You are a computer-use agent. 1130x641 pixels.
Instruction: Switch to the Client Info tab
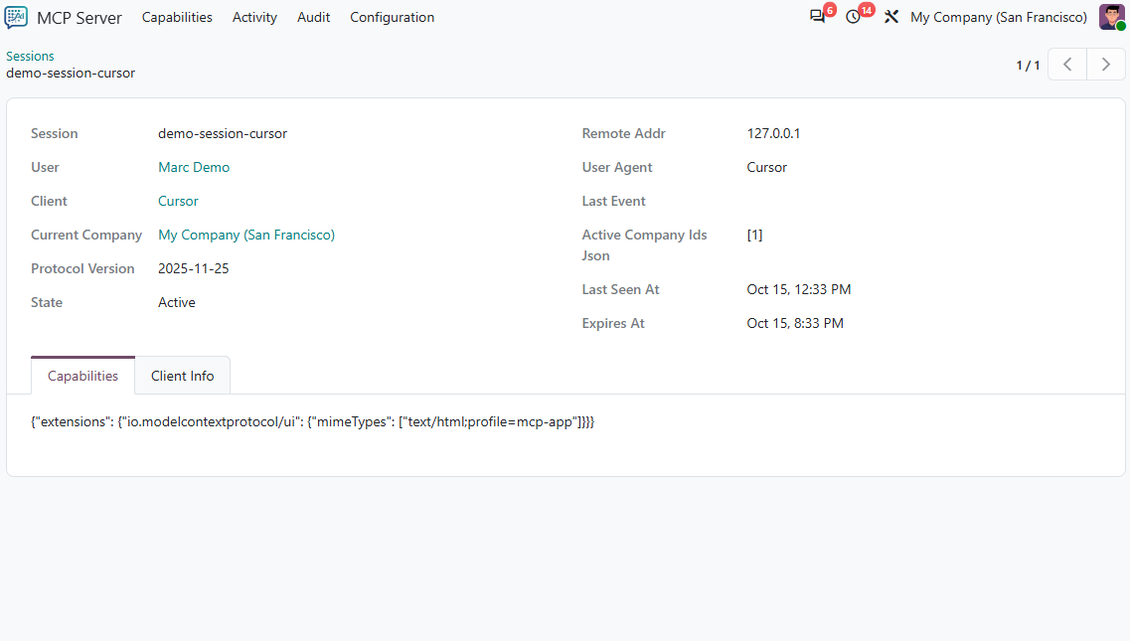pos(182,376)
